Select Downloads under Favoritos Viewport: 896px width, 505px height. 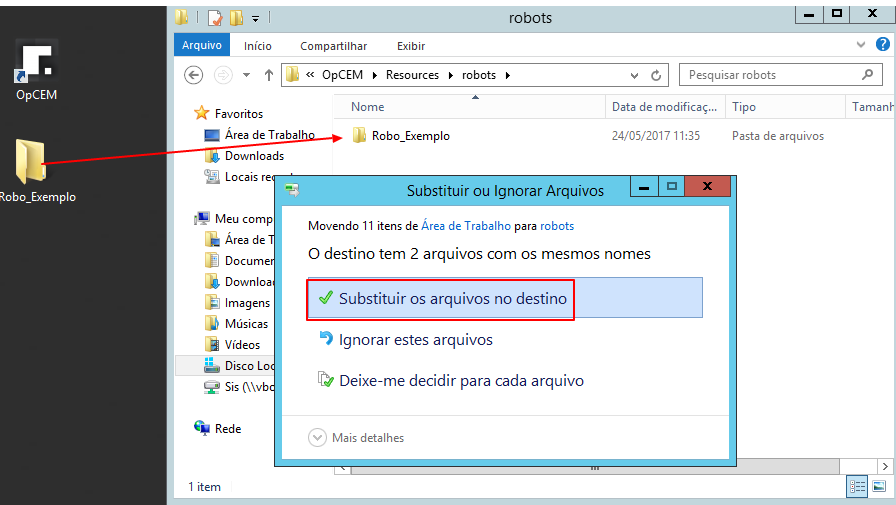point(254,156)
